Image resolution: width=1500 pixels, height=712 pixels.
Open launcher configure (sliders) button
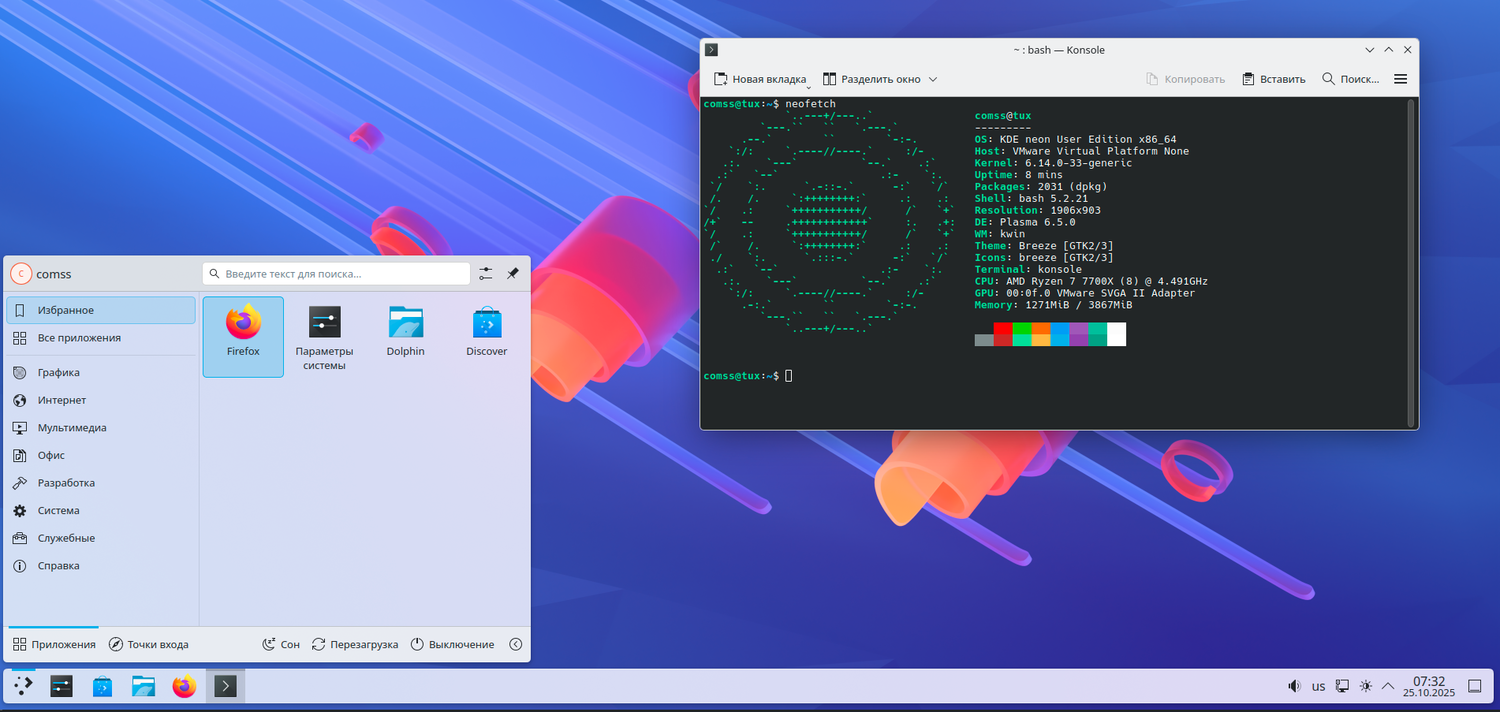[486, 273]
